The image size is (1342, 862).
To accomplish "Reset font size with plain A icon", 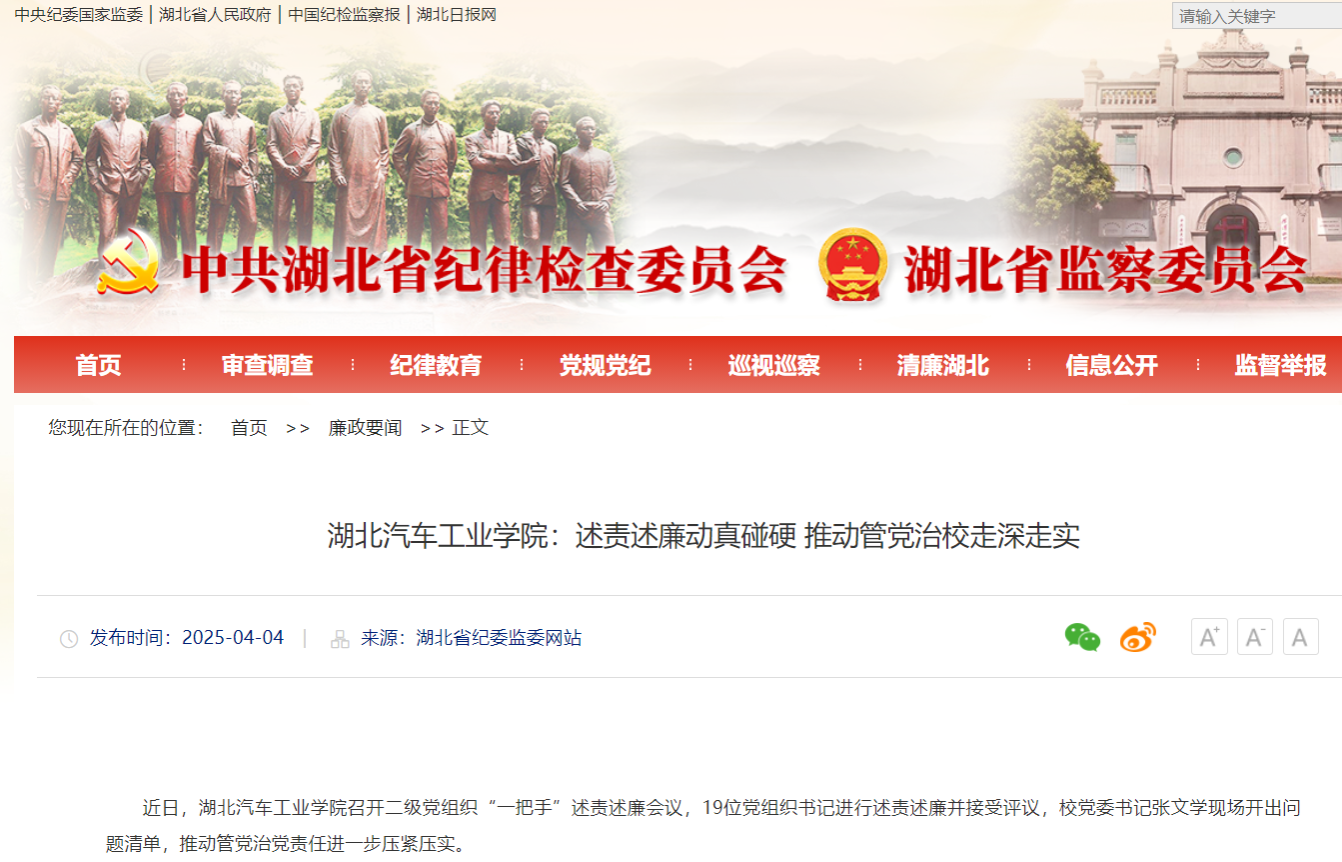I will click(x=1300, y=637).
